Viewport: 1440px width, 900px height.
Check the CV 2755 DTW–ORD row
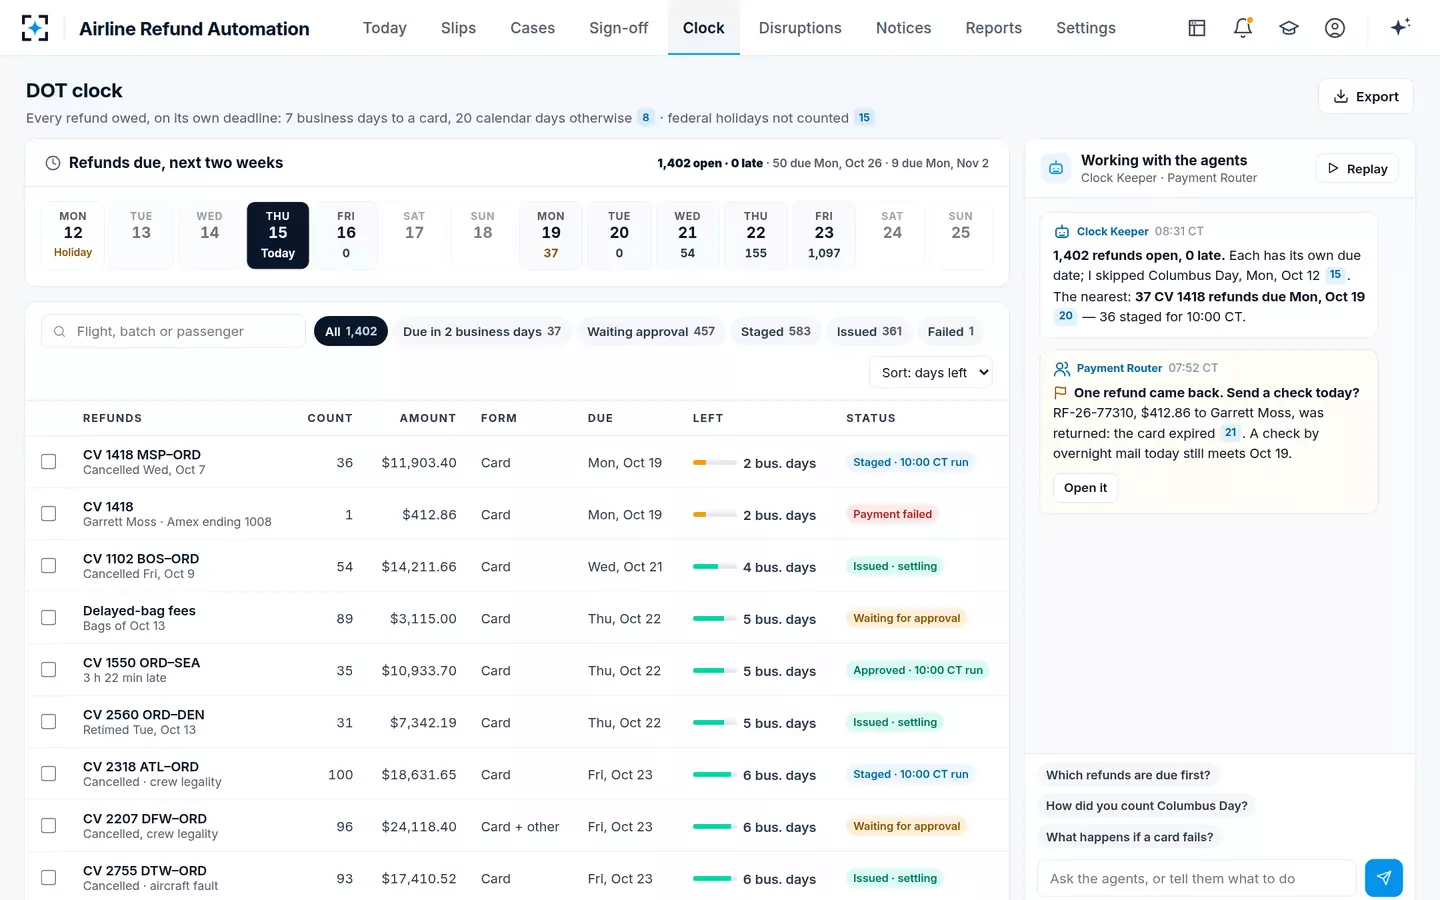coord(48,878)
